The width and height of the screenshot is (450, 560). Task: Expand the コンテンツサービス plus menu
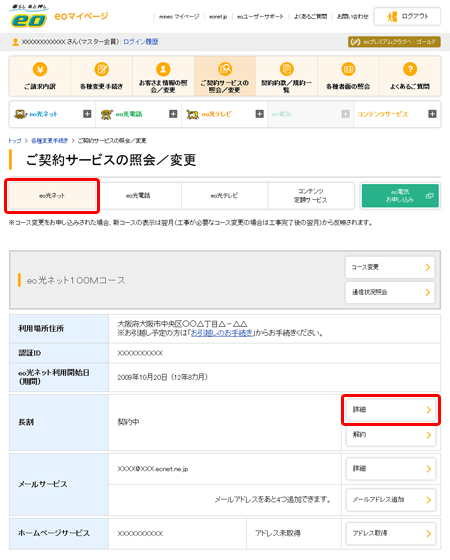pos(432,114)
